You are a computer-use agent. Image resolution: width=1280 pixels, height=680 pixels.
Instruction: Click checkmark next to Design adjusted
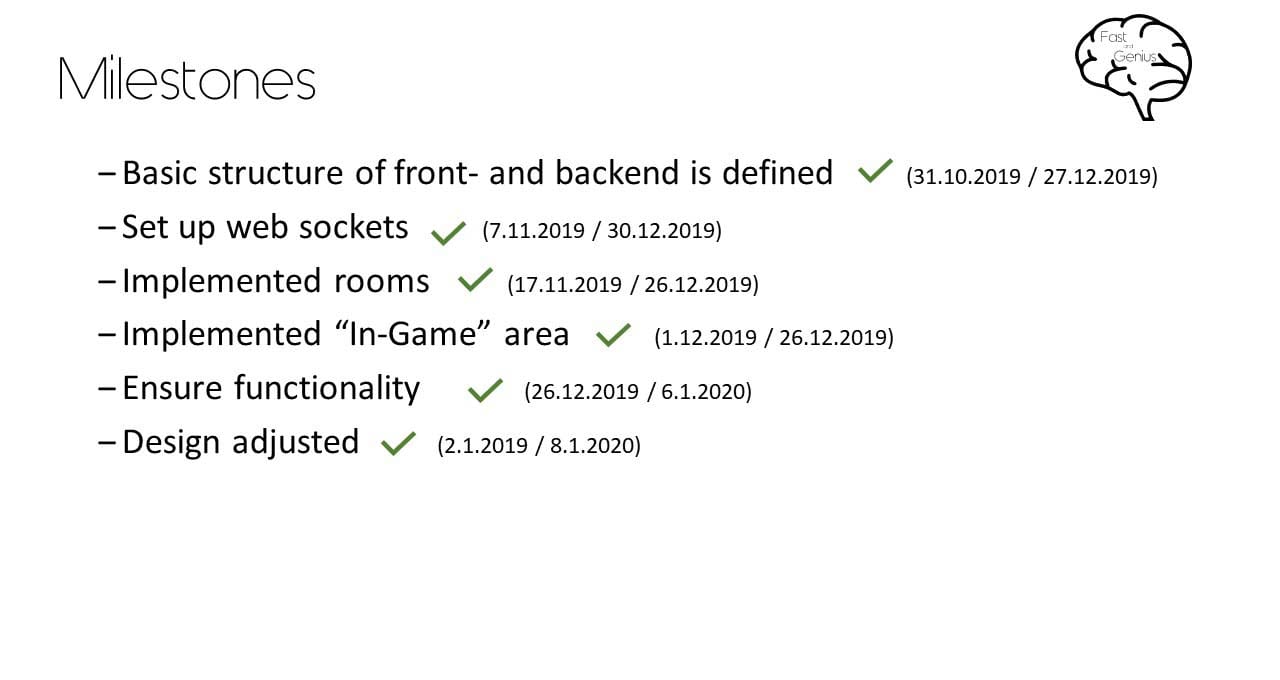[398, 443]
